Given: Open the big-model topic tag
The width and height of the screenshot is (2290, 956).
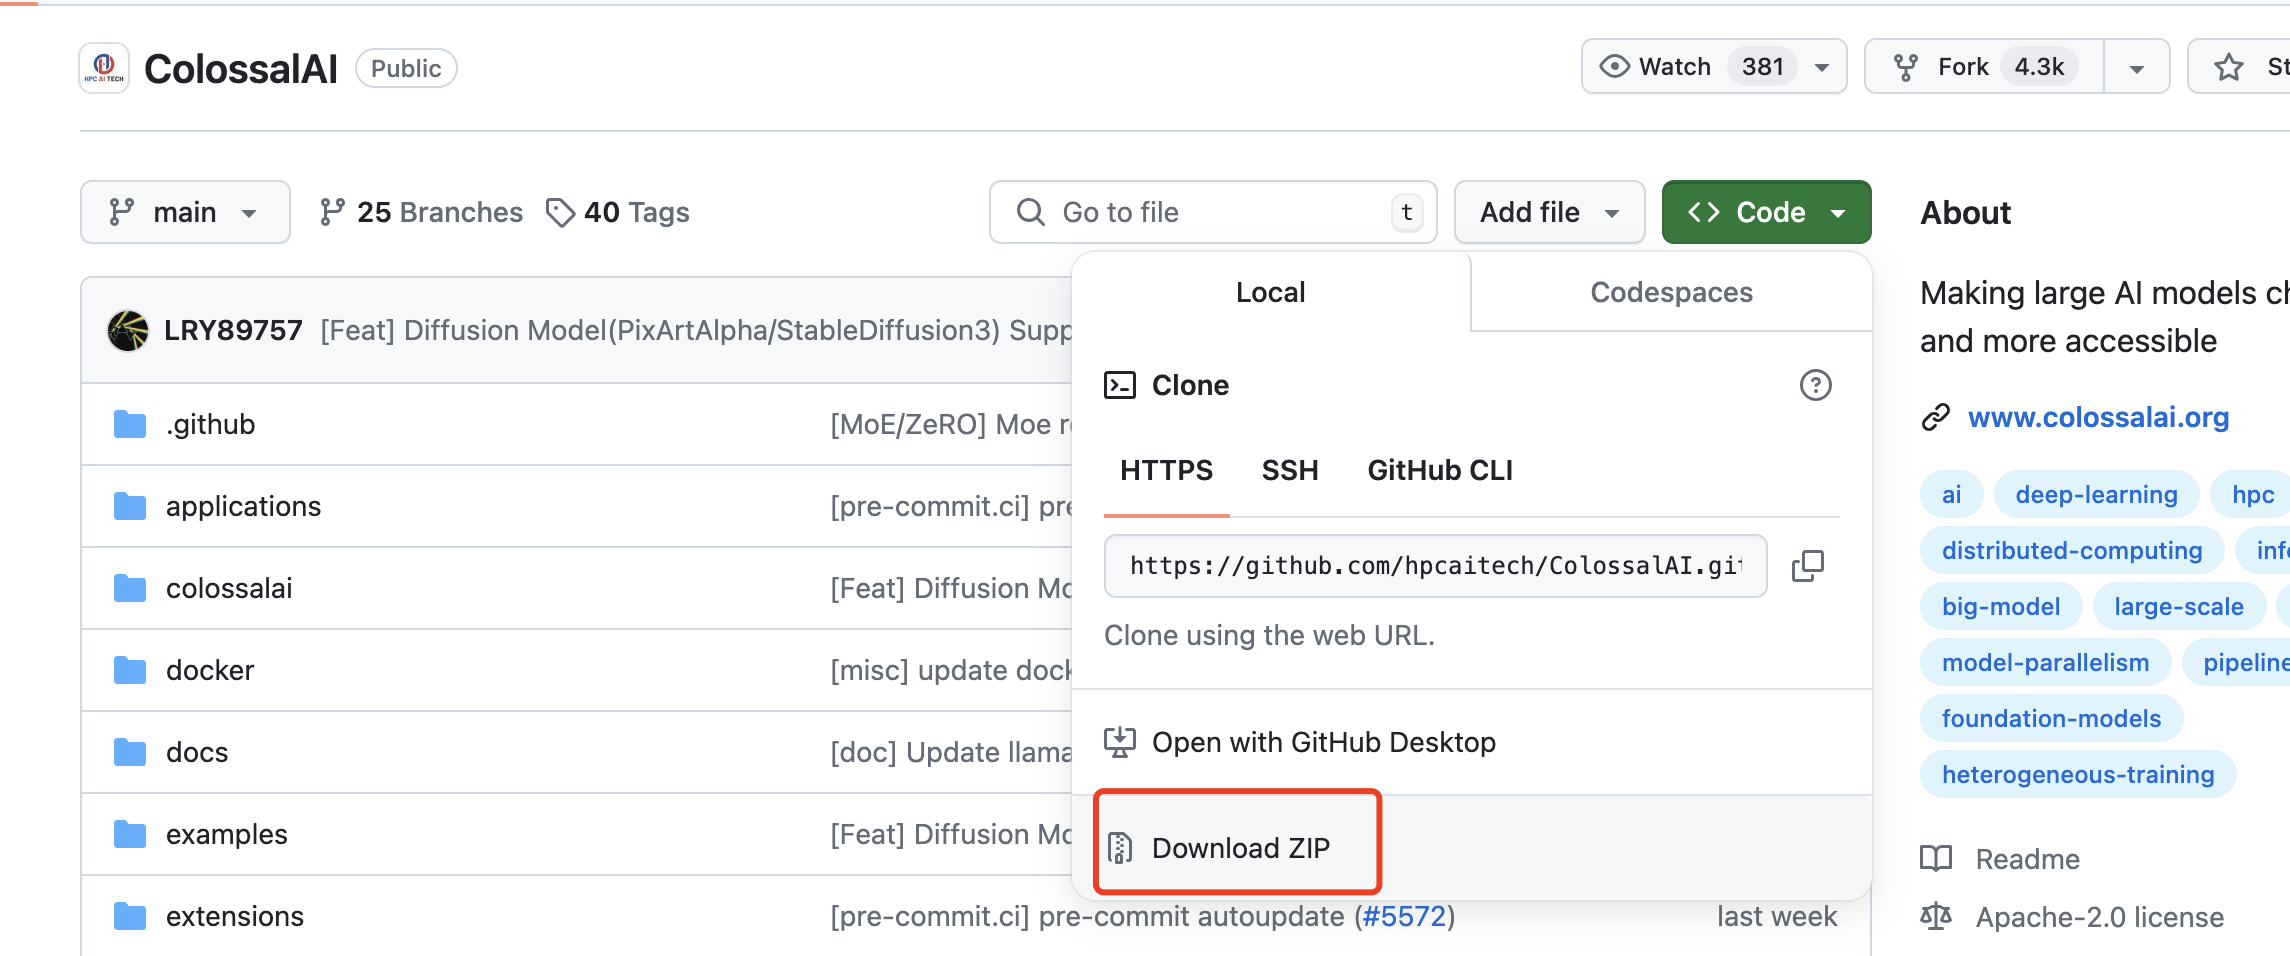Looking at the screenshot, I should point(2001,606).
